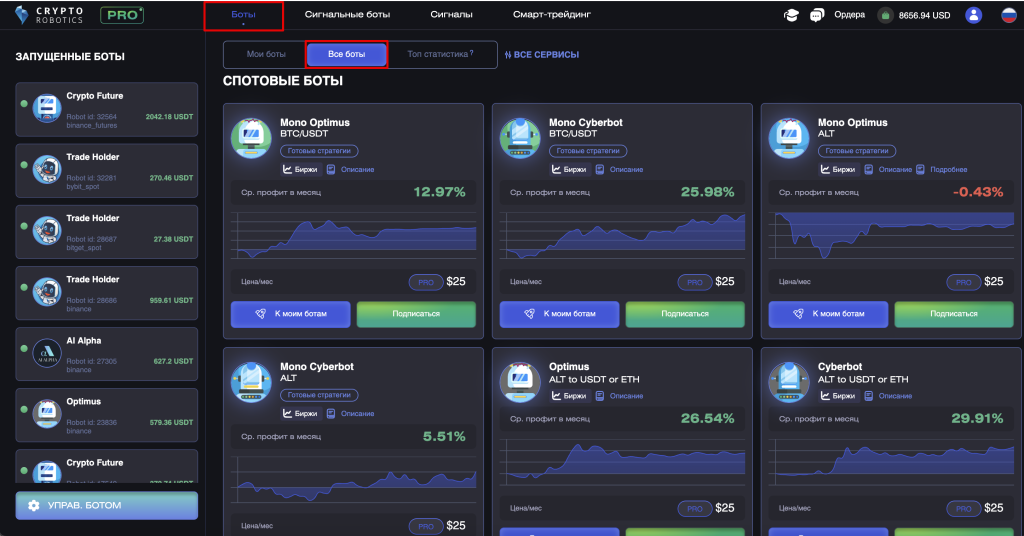1024x536 pixels.
Task: Open the Ордера link
Action: tap(849, 14)
